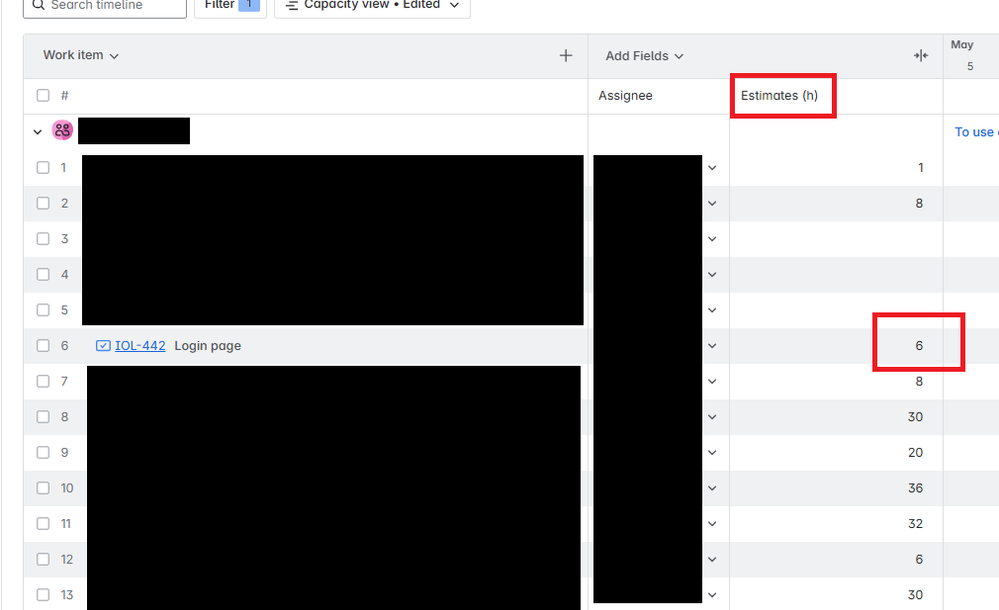Click the estimate value 8 in row 2
999x610 pixels.
(919, 203)
